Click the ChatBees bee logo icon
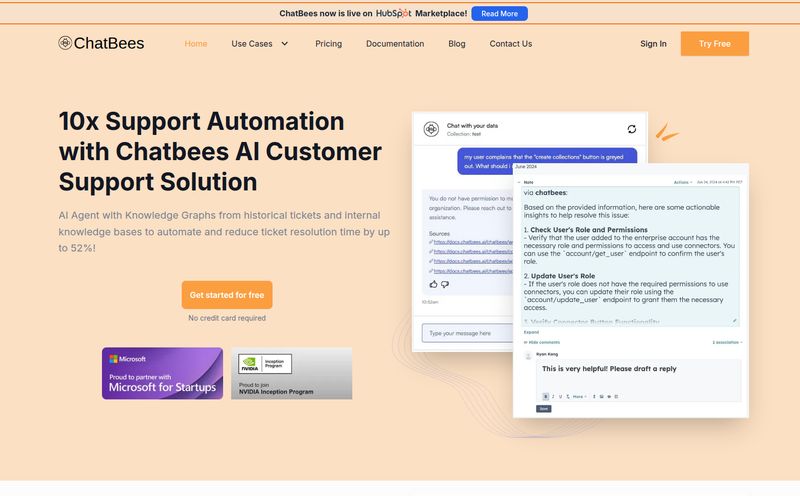Screen dimensions: 800x496 tap(65, 43)
